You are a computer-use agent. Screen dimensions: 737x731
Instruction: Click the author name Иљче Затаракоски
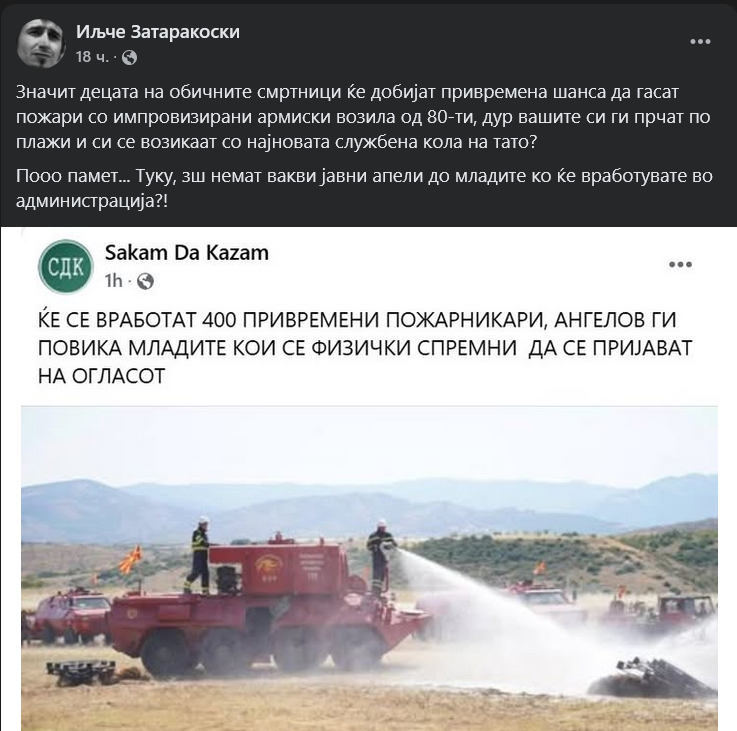158,31
